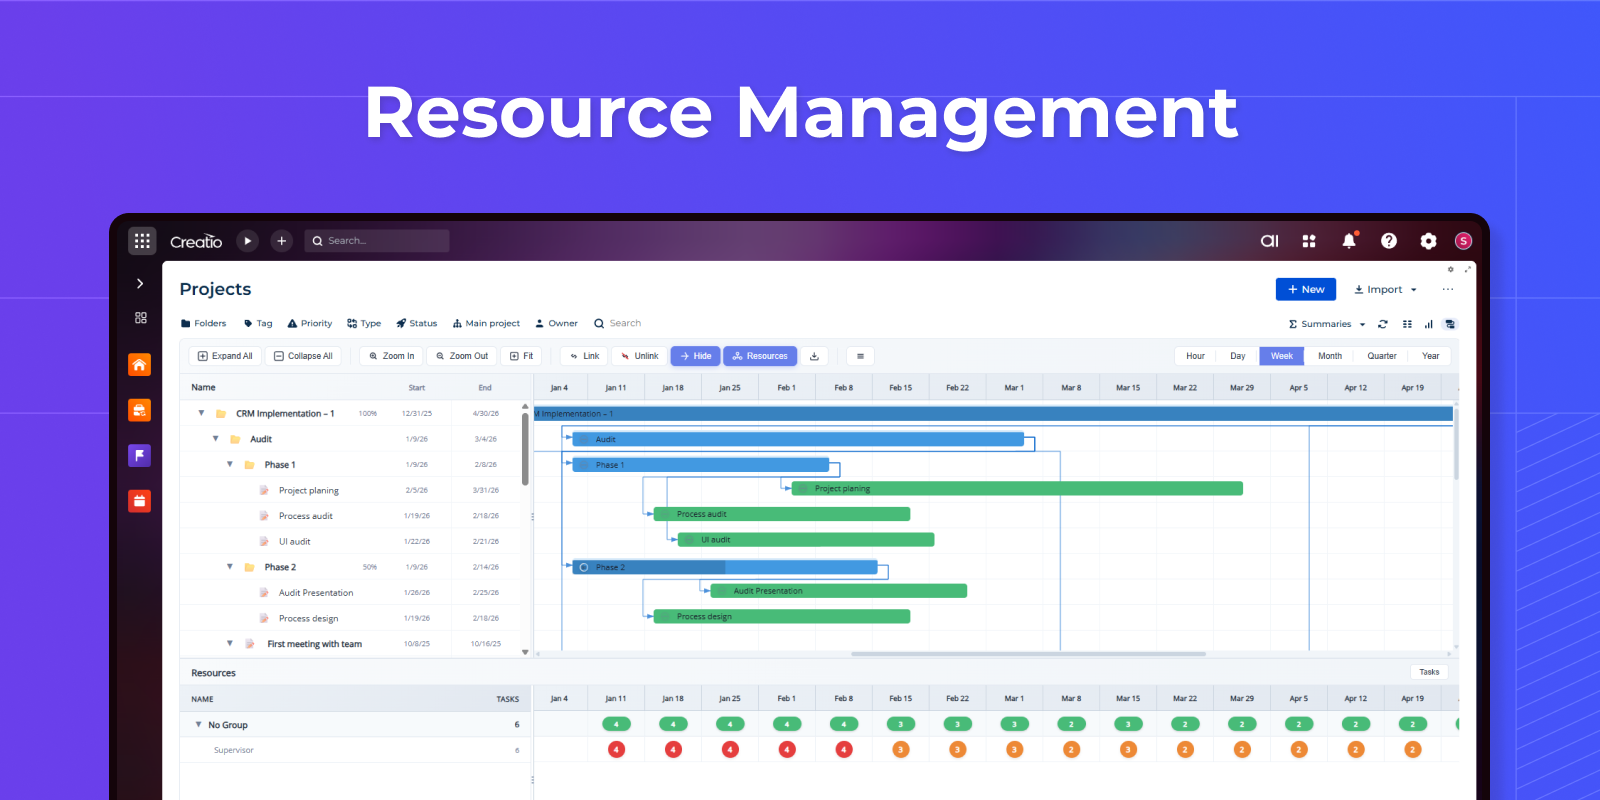The image size is (1600, 800).
Task: Click the Creatio AI icon
Action: pyautogui.click(x=1269, y=241)
